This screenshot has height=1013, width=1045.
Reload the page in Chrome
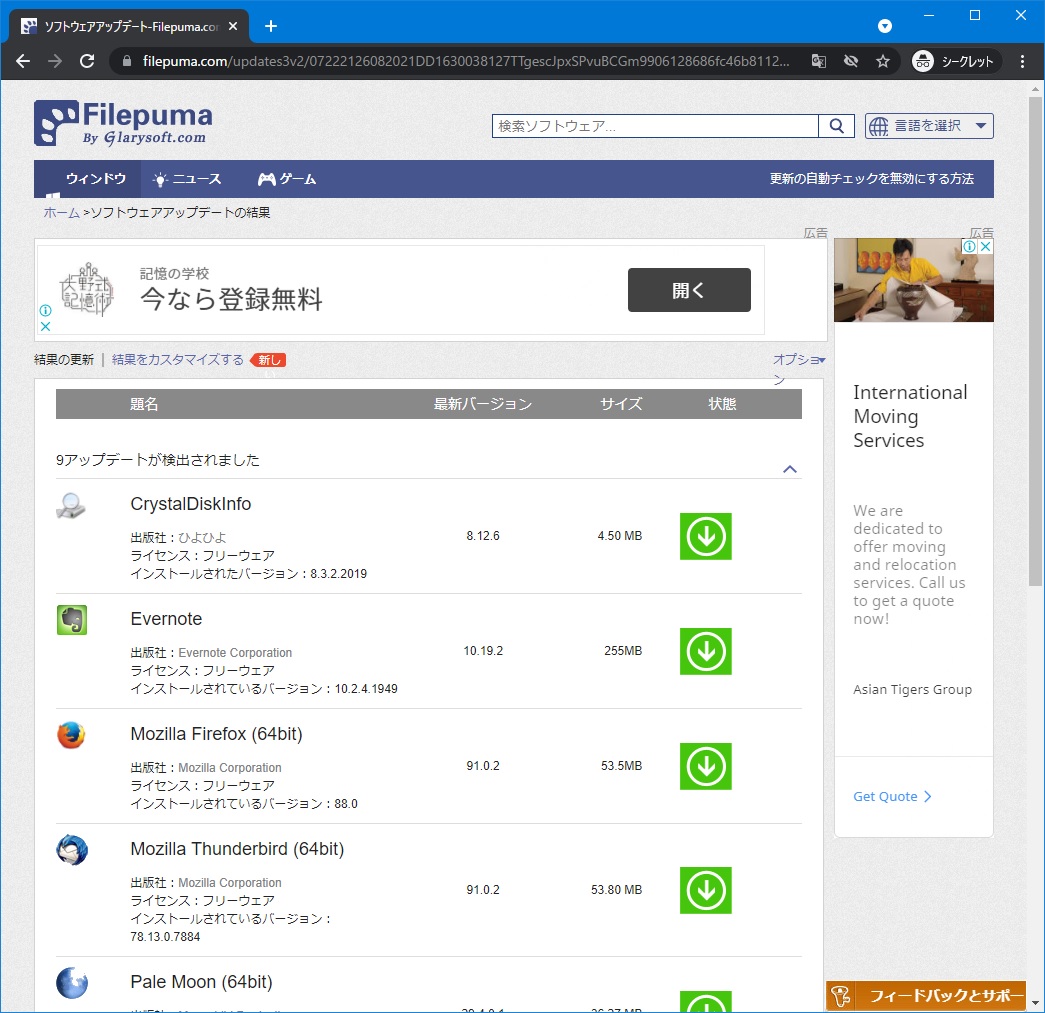click(87, 61)
